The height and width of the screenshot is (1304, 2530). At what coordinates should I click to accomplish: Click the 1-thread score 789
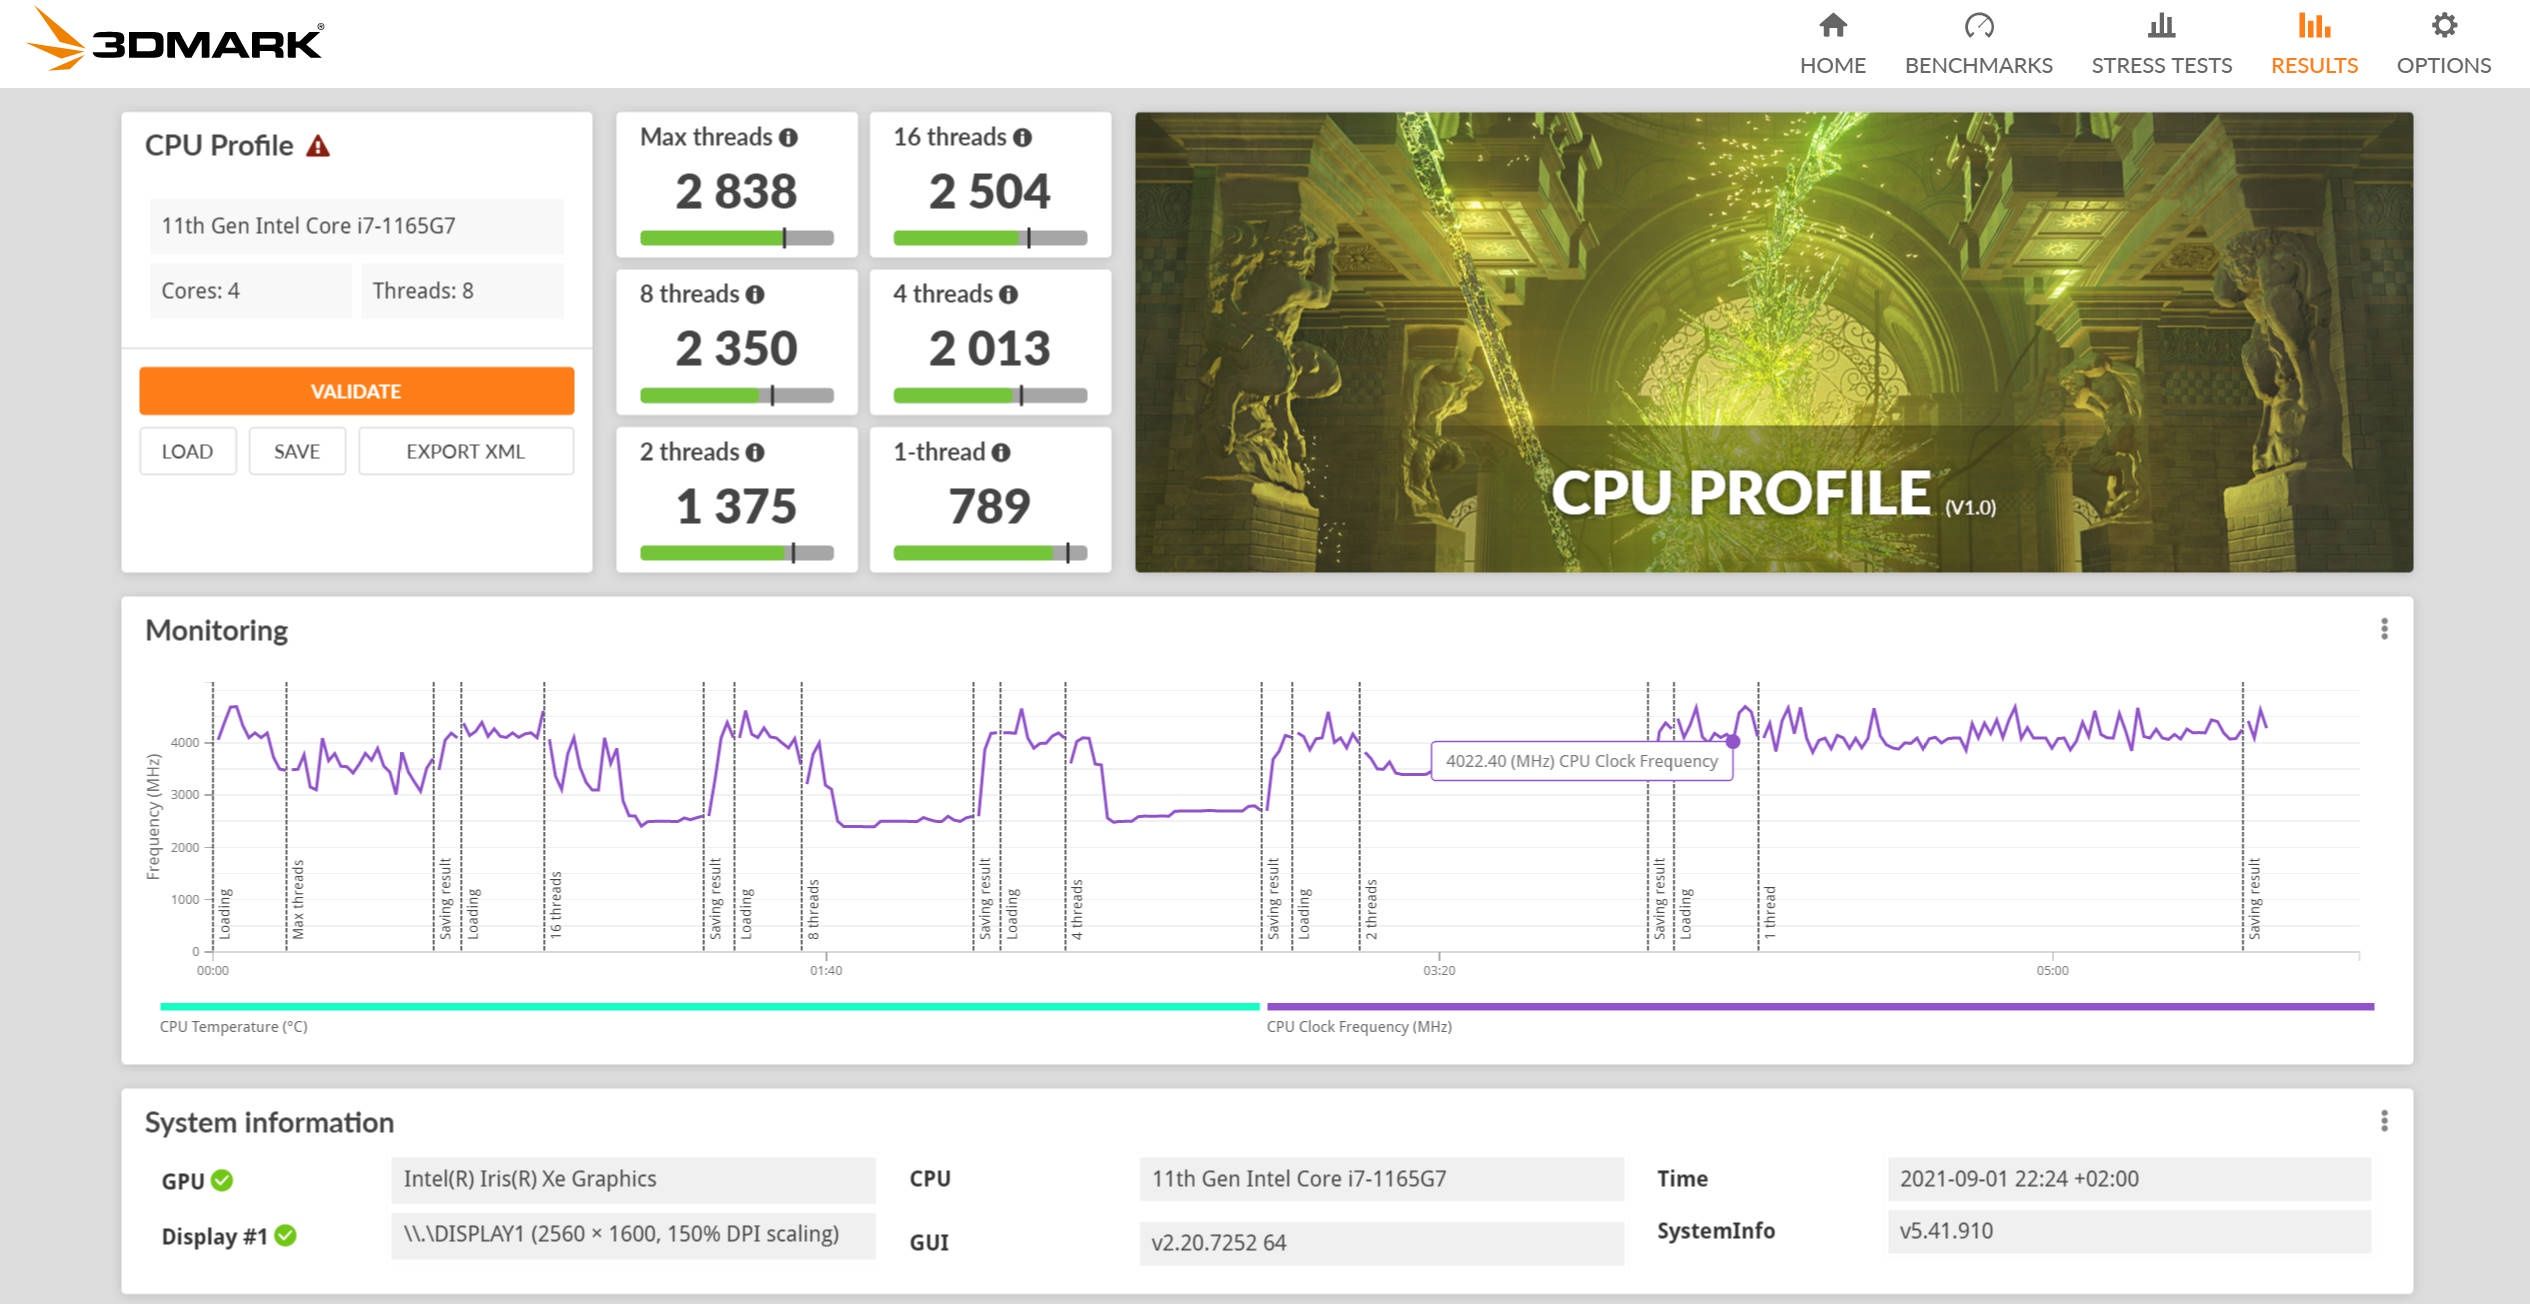[990, 506]
